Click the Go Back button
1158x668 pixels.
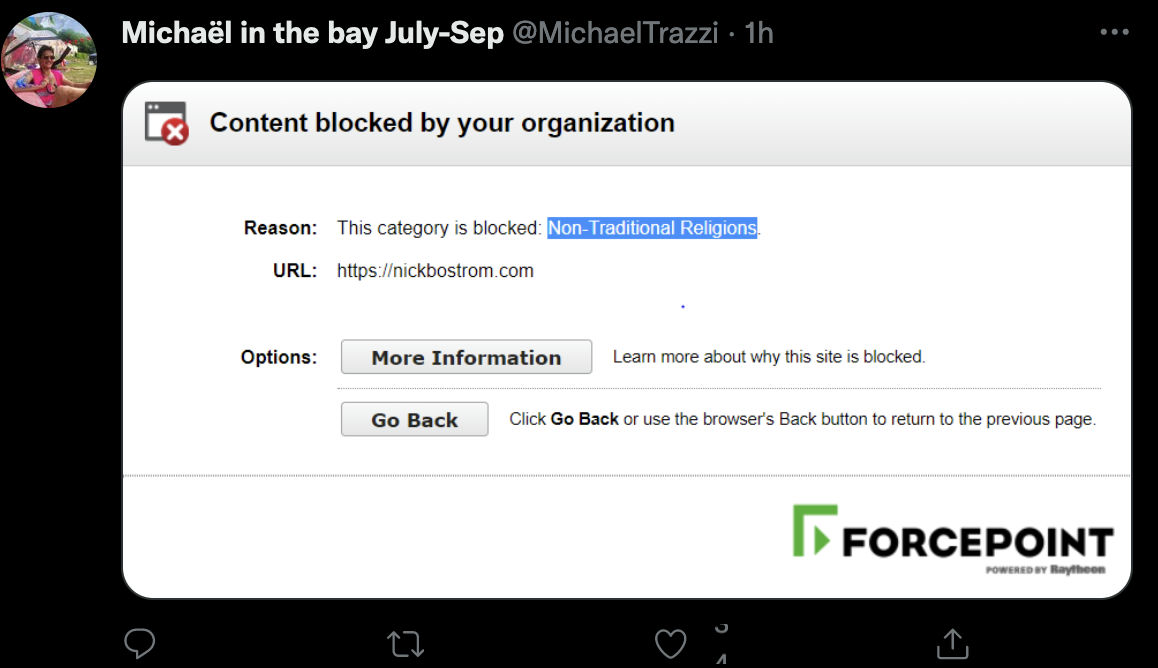[x=414, y=419]
